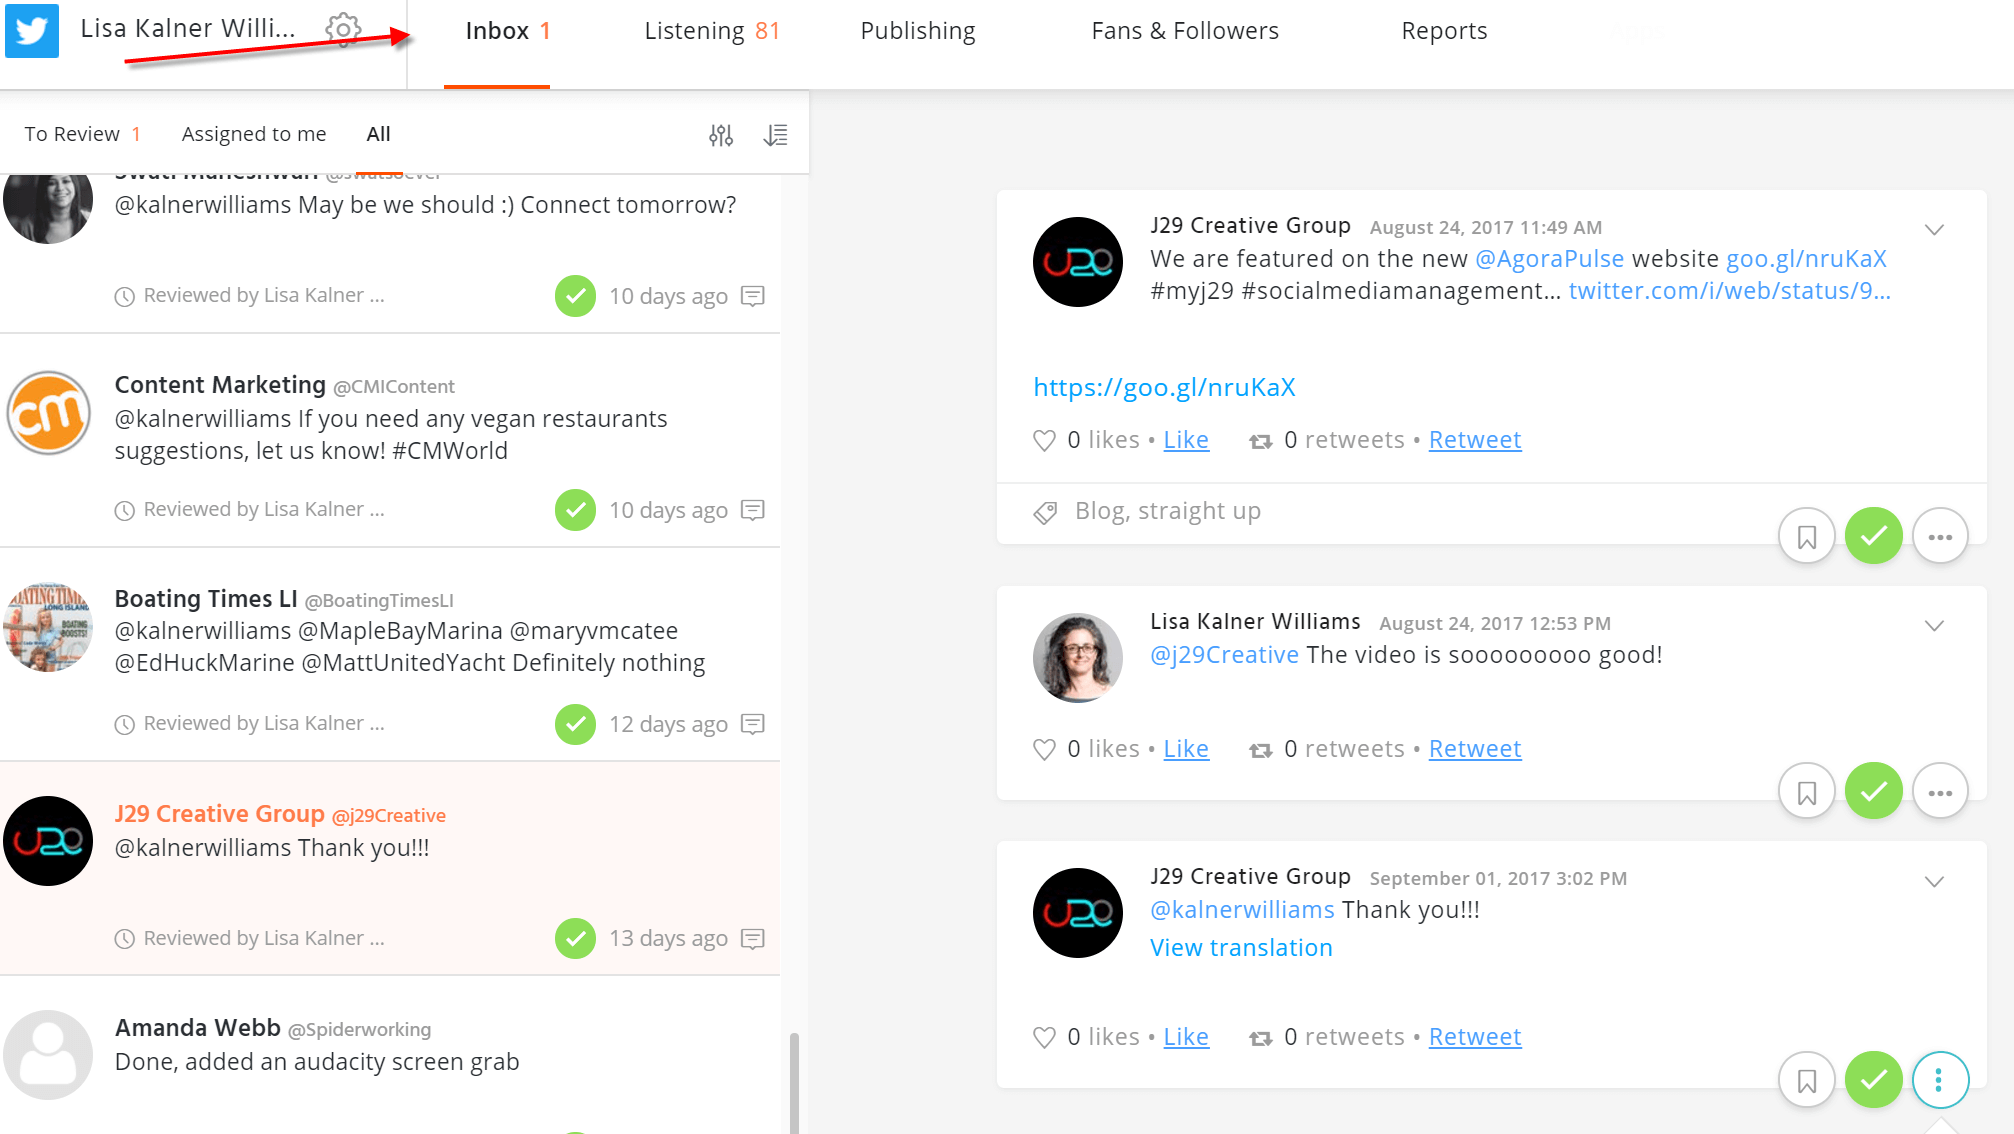
Task: Open the Reports tab
Action: click(x=1444, y=31)
